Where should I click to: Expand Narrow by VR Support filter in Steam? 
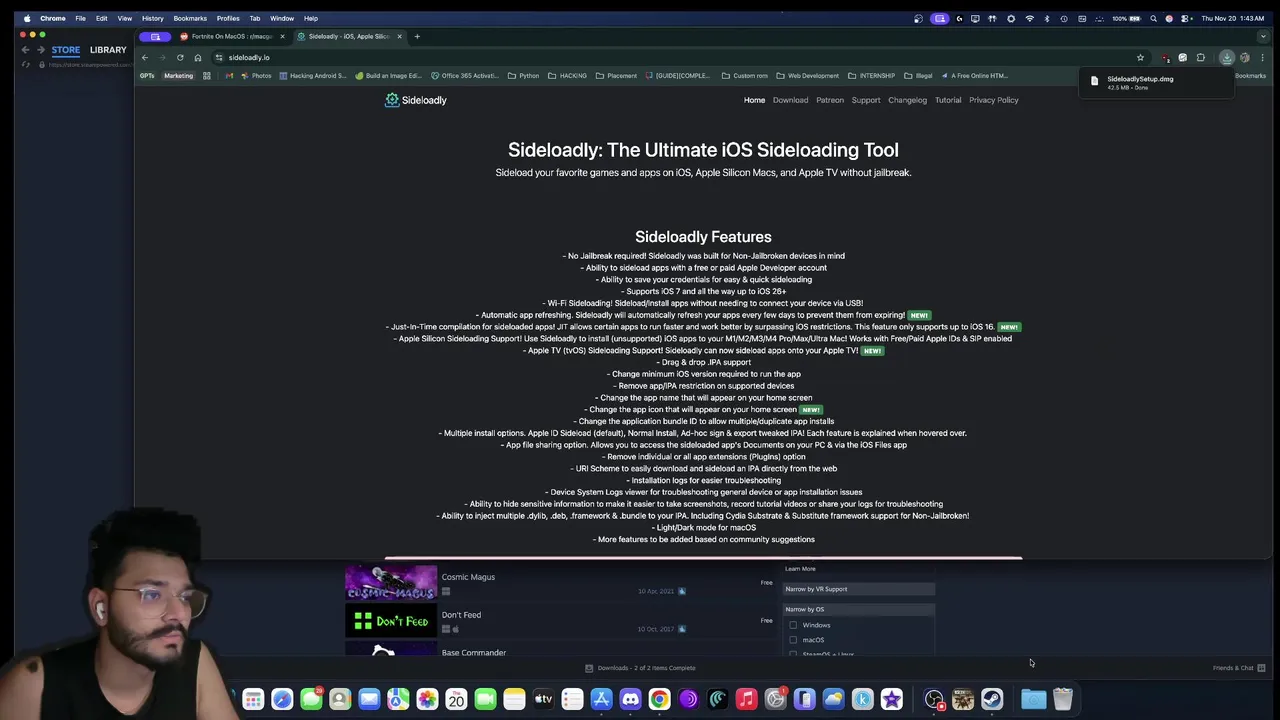point(858,589)
